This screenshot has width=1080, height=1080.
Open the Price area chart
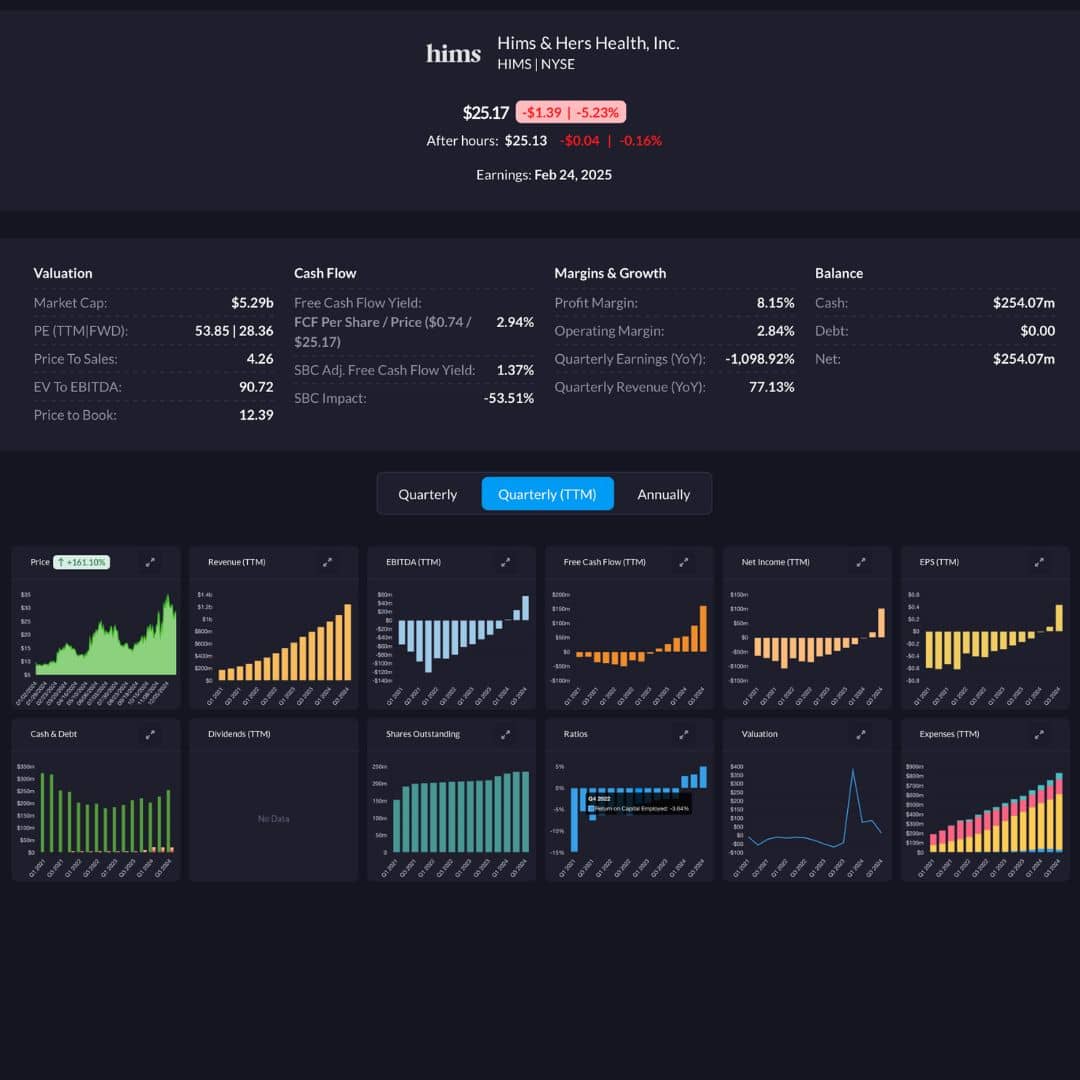[x=105, y=634]
